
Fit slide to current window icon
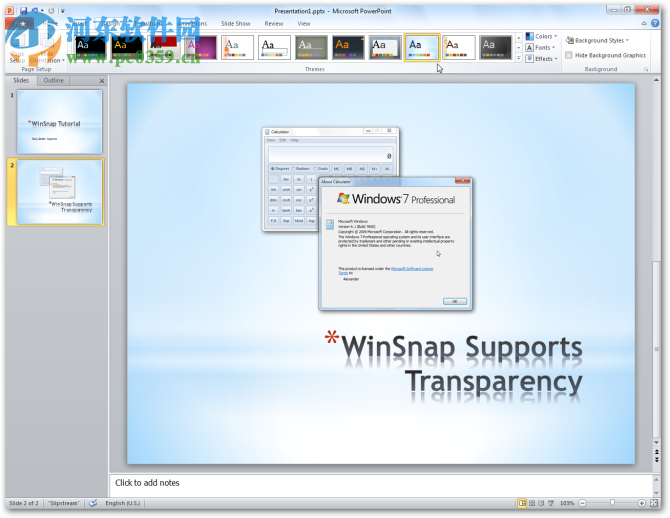654,503
